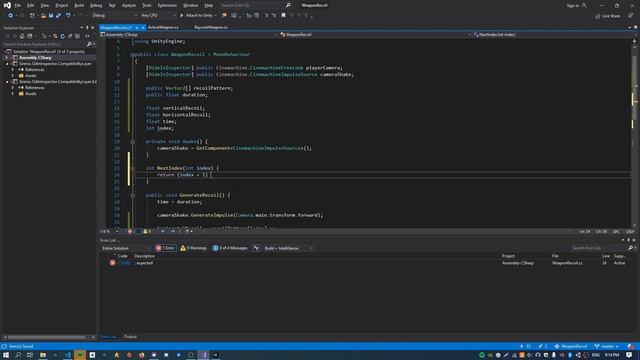The image size is (640, 360).
Task: Click the editor vertical scrollbar
Action: click(634, 135)
